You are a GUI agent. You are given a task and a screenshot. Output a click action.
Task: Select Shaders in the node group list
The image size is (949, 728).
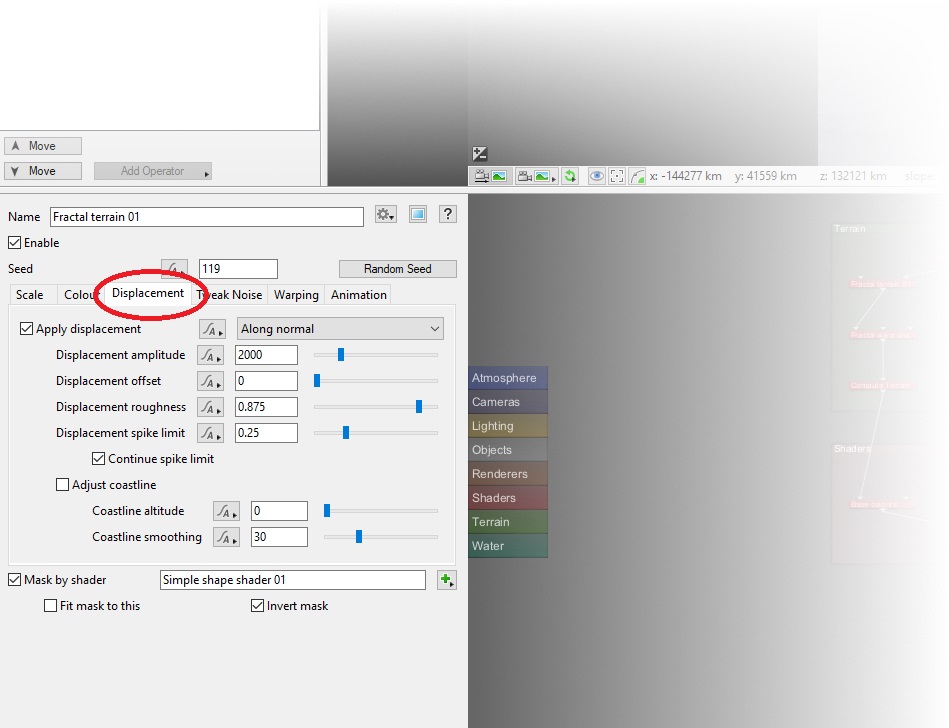pyautogui.click(x=508, y=498)
